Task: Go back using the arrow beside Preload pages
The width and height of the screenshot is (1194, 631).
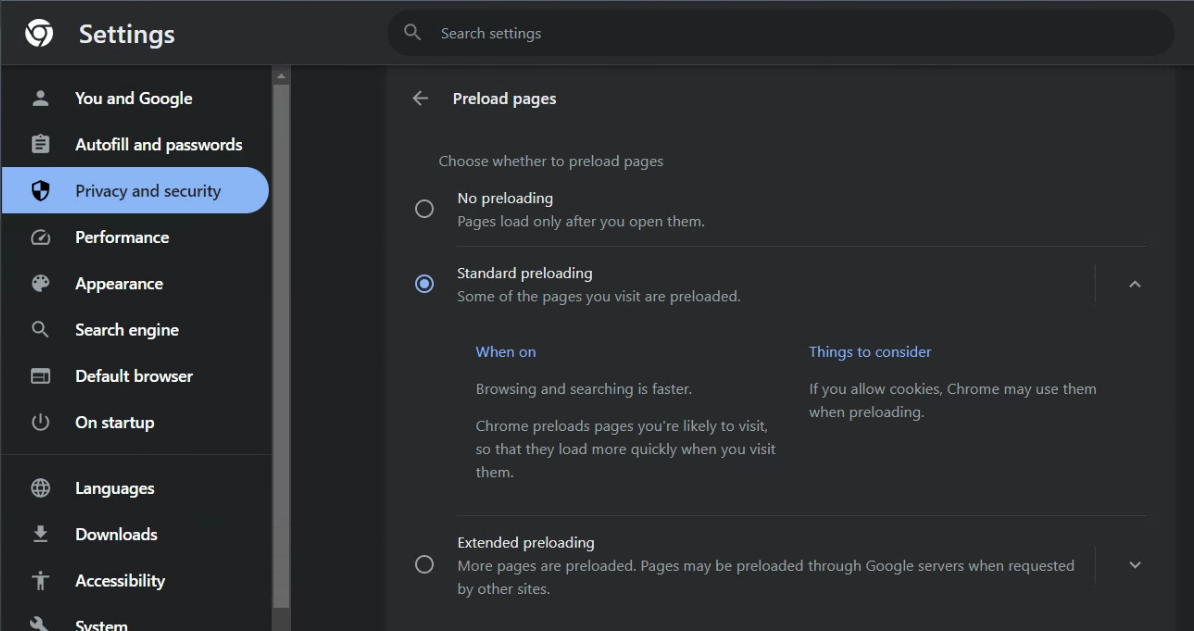Action: 420,98
